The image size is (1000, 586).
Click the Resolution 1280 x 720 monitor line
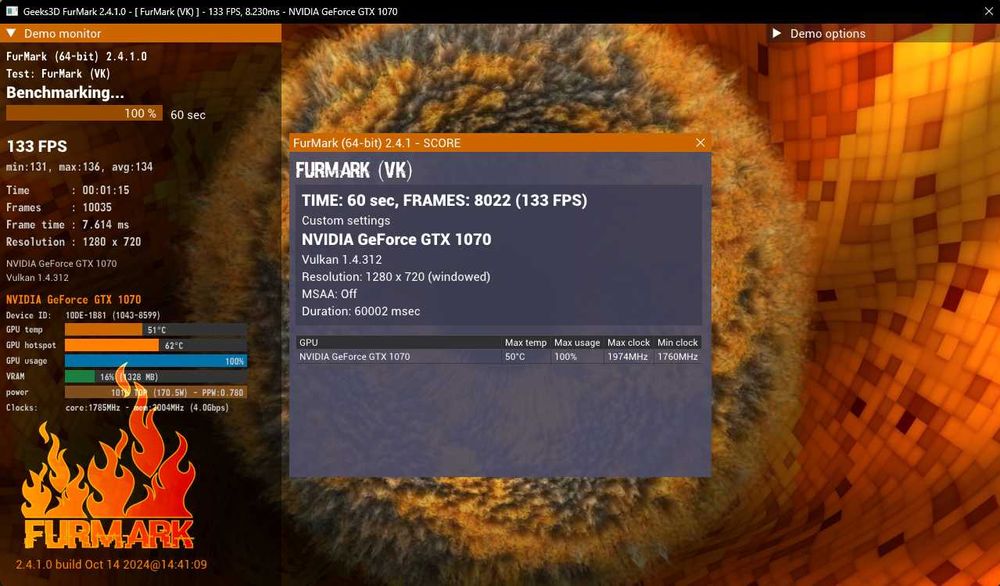[73, 242]
